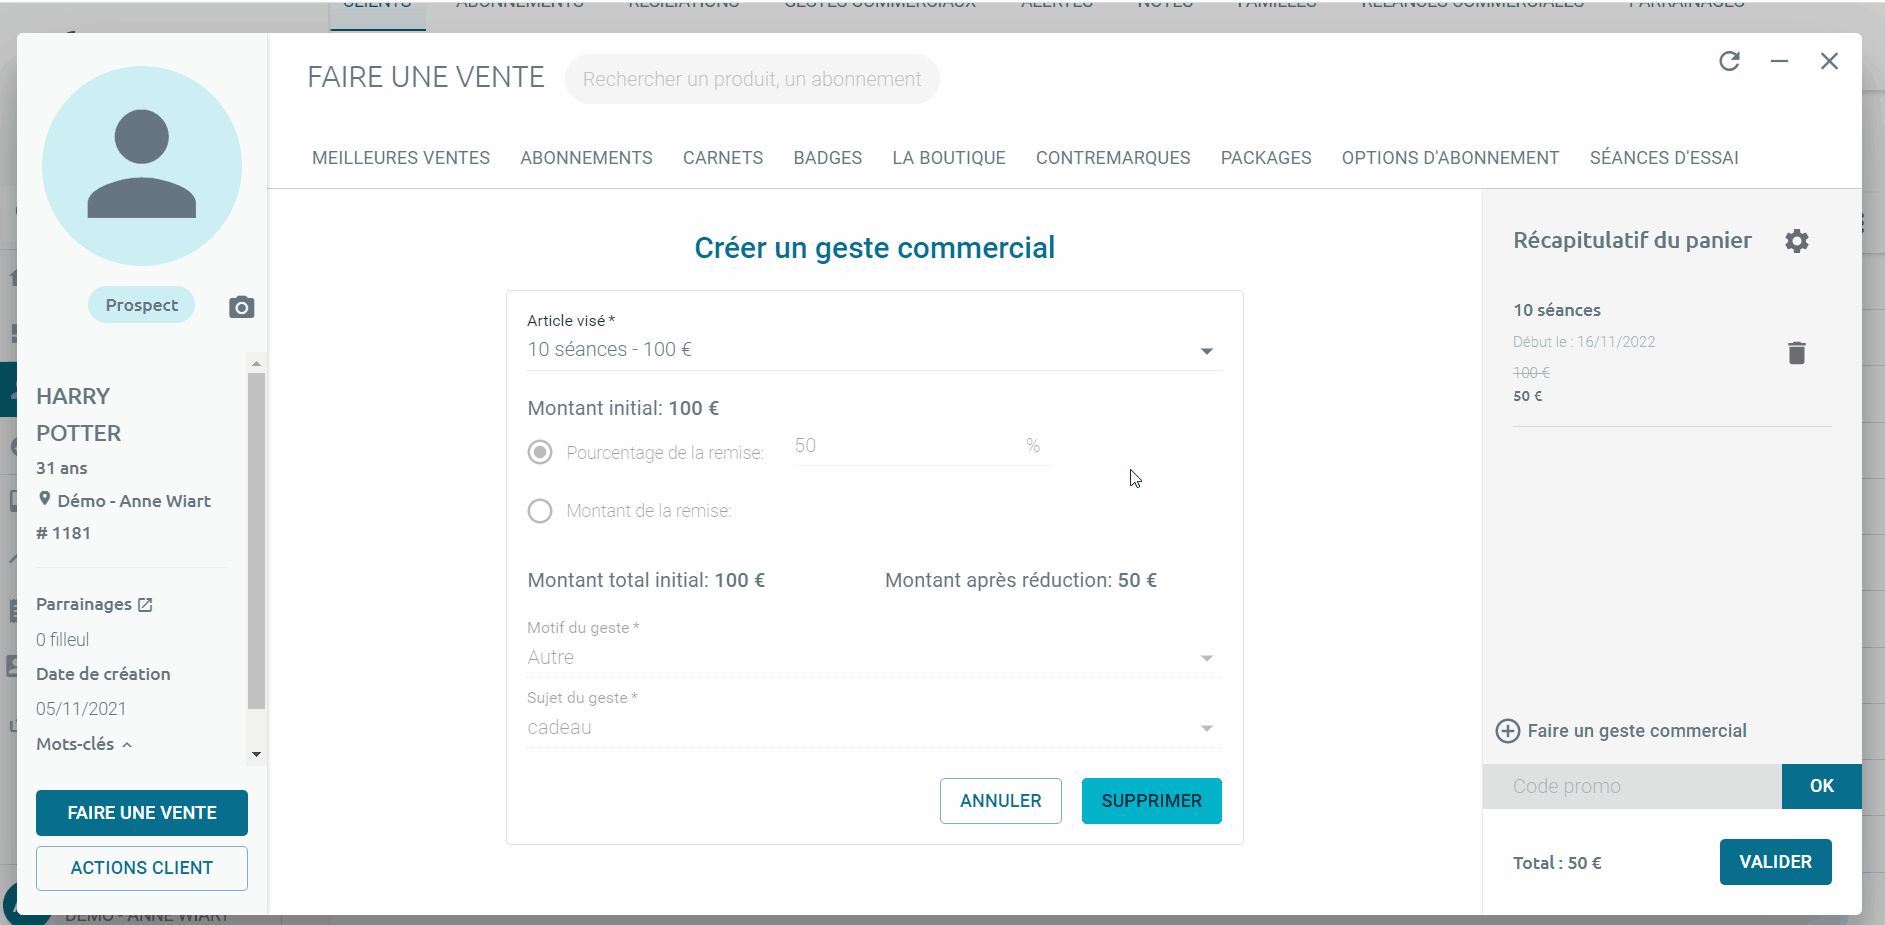The height and width of the screenshot is (925, 1885).
Task: Click the Code promo input field
Action: (x=1632, y=786)
